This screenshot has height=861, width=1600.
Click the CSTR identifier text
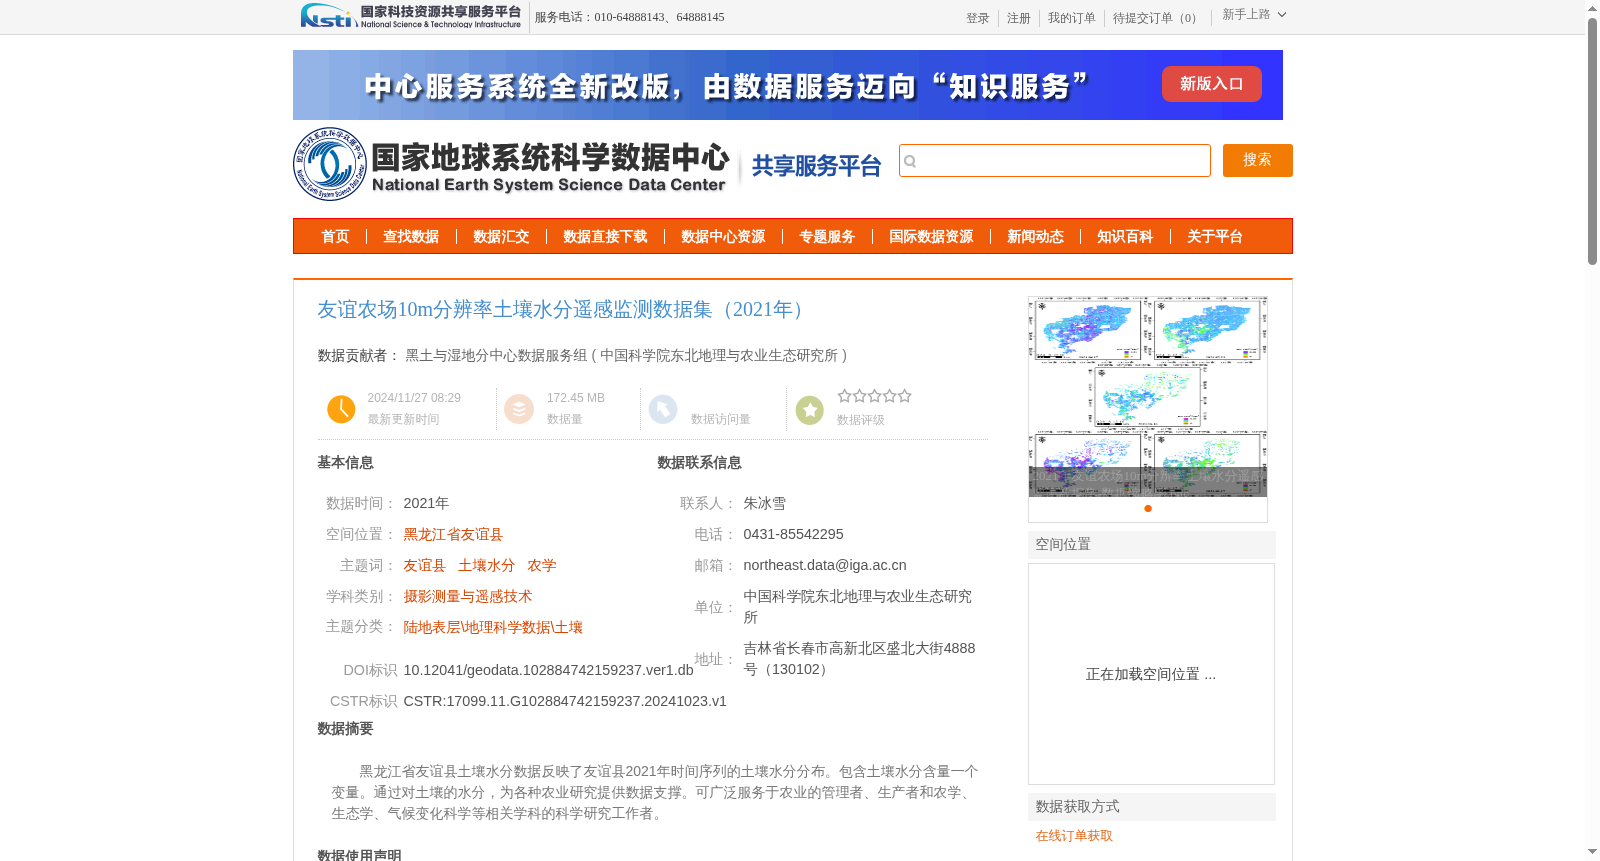[x=565, y=702]
